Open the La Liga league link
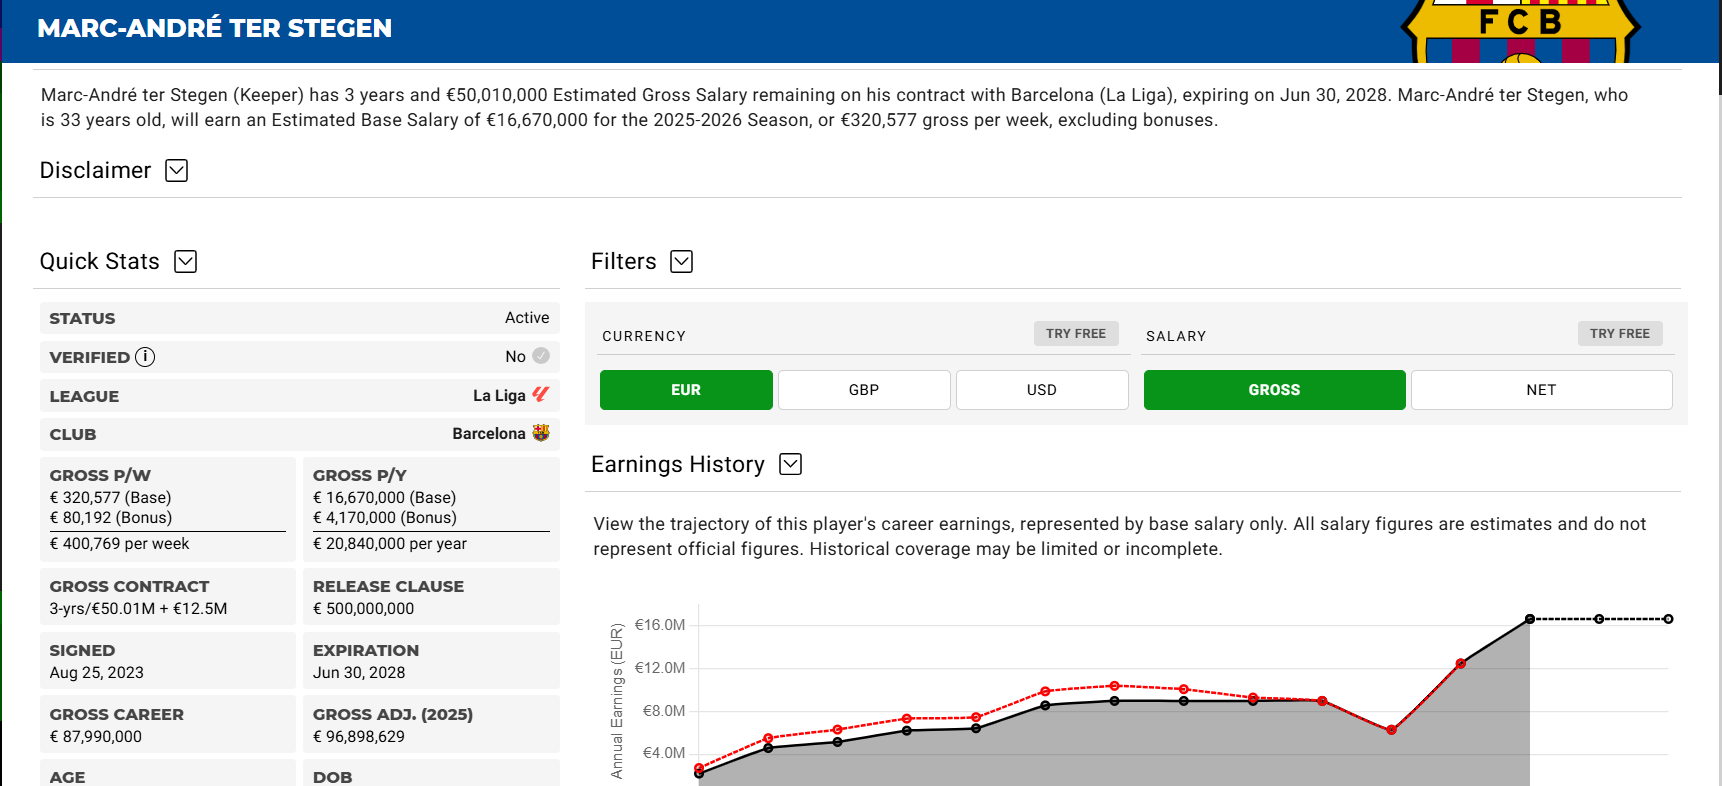This screenshot has height=786, width=1722. tap(499, 396)
